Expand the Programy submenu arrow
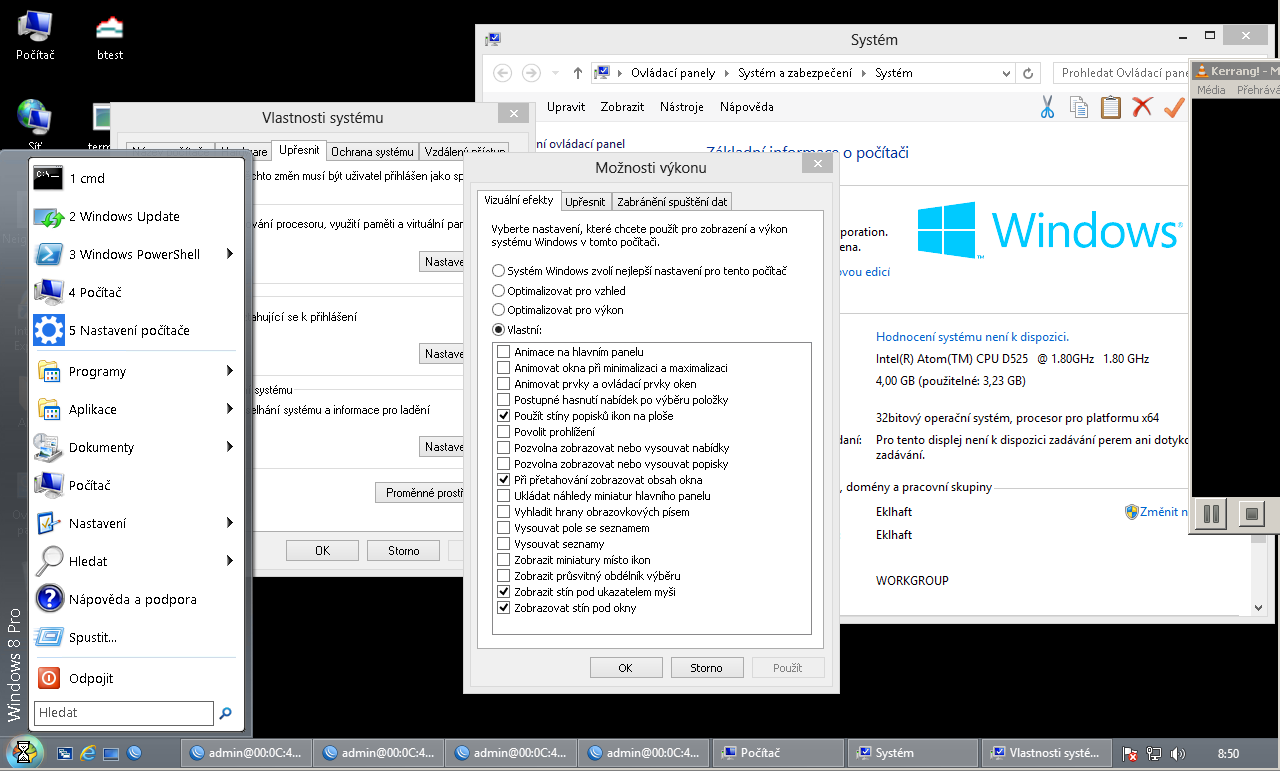The image size is (1280, 771). 230,371
